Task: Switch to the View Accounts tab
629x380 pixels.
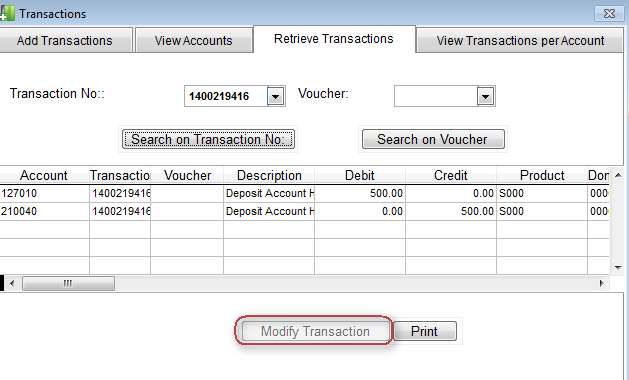Action: point(194,40)
